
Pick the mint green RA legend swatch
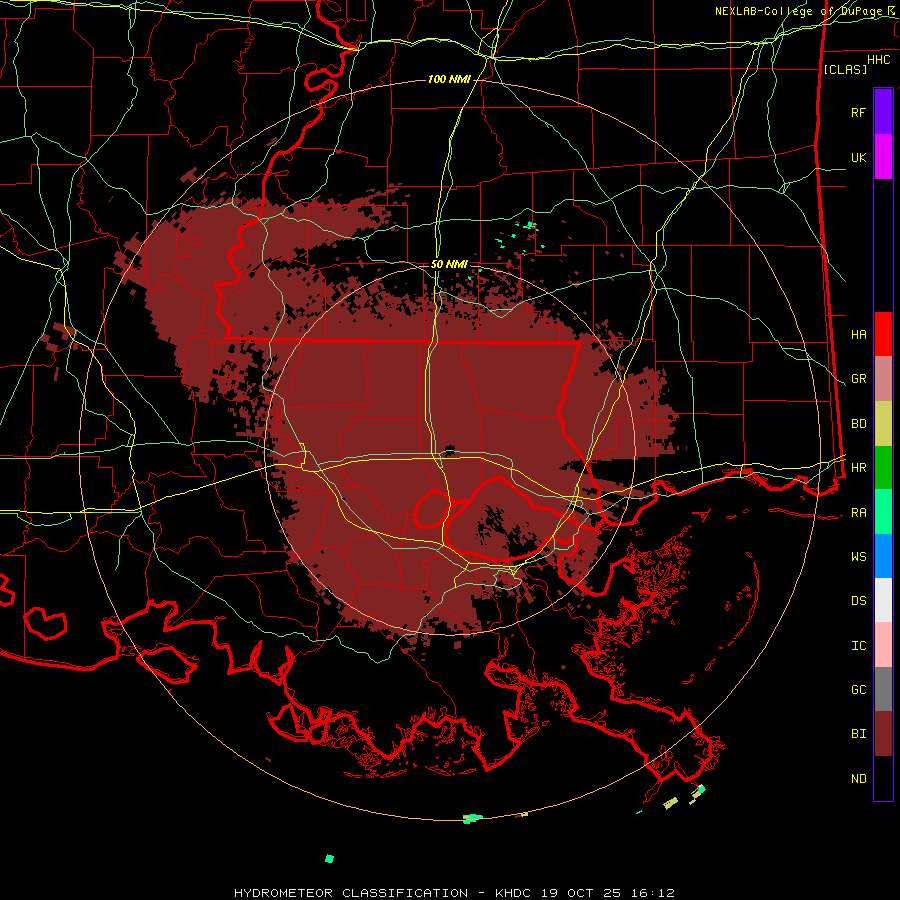883,512
